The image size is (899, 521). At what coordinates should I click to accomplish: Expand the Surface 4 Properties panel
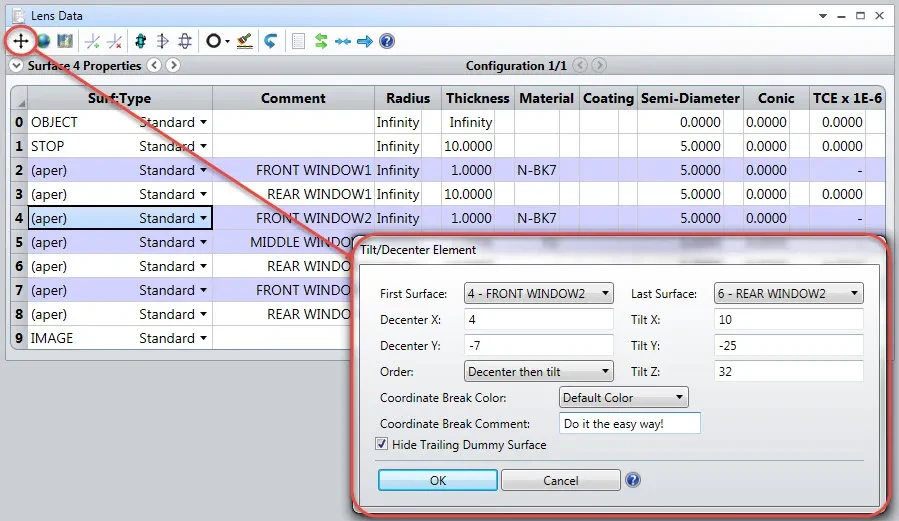[16, 65]
